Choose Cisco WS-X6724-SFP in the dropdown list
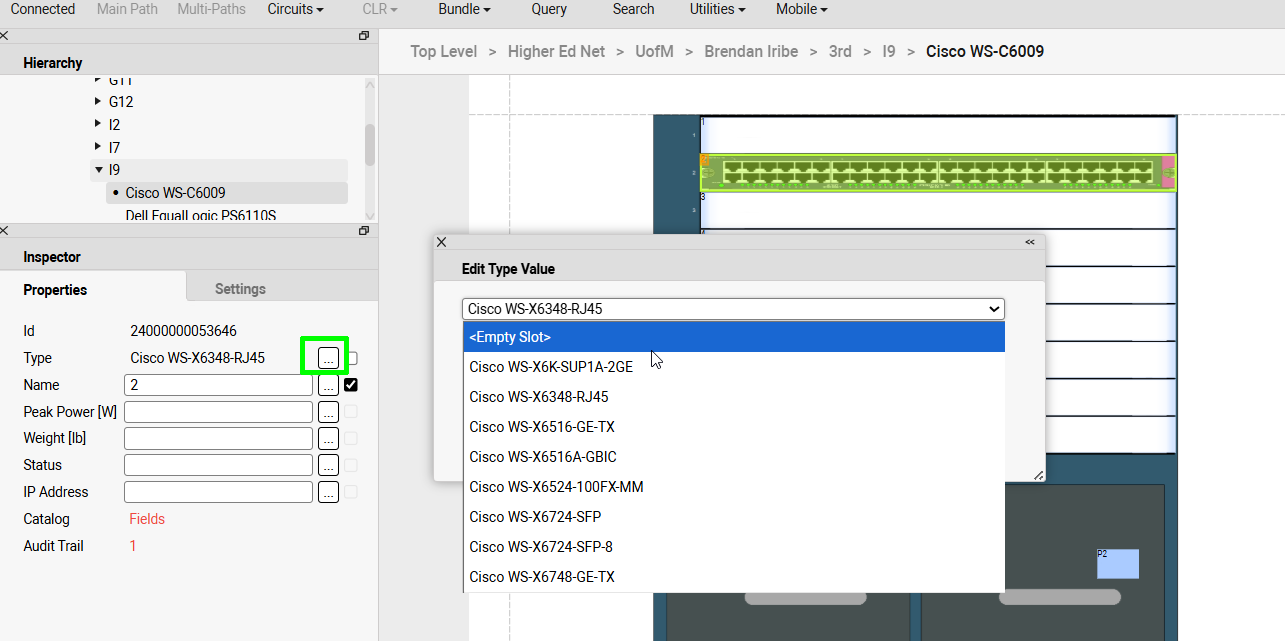The height and width of the screenshot is (641, 1285). click(733, 517)
